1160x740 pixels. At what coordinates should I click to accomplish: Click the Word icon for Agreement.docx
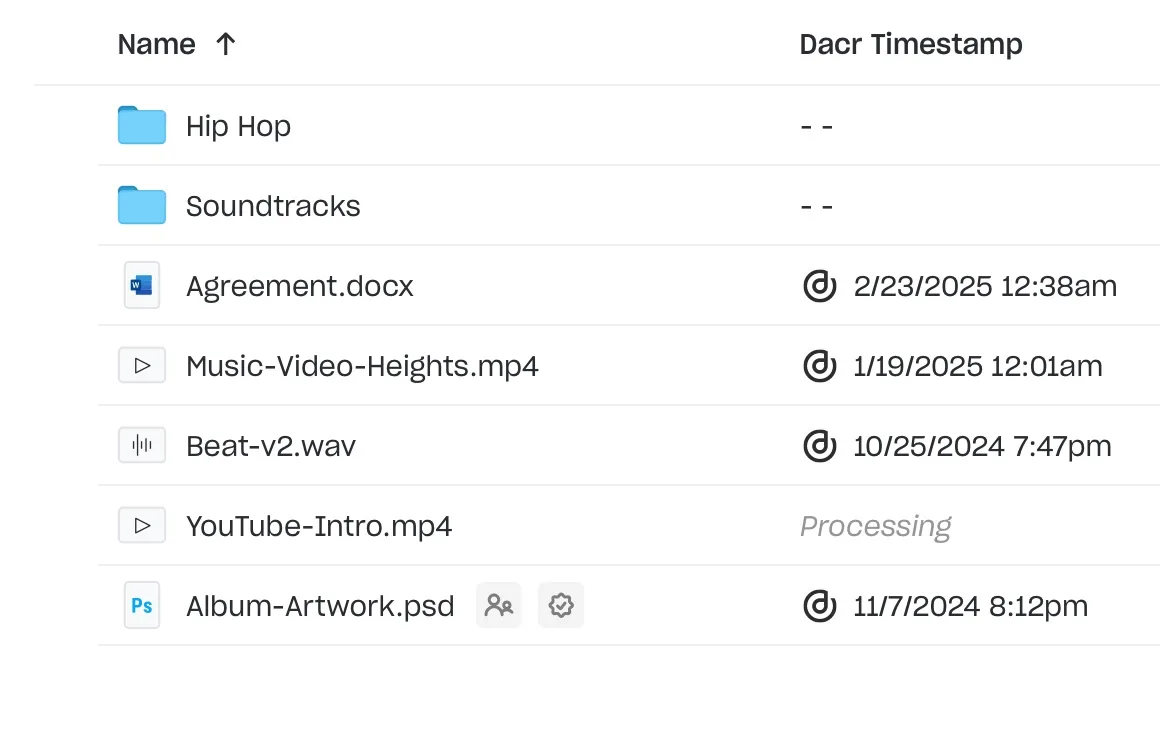[x=142, y=286]
